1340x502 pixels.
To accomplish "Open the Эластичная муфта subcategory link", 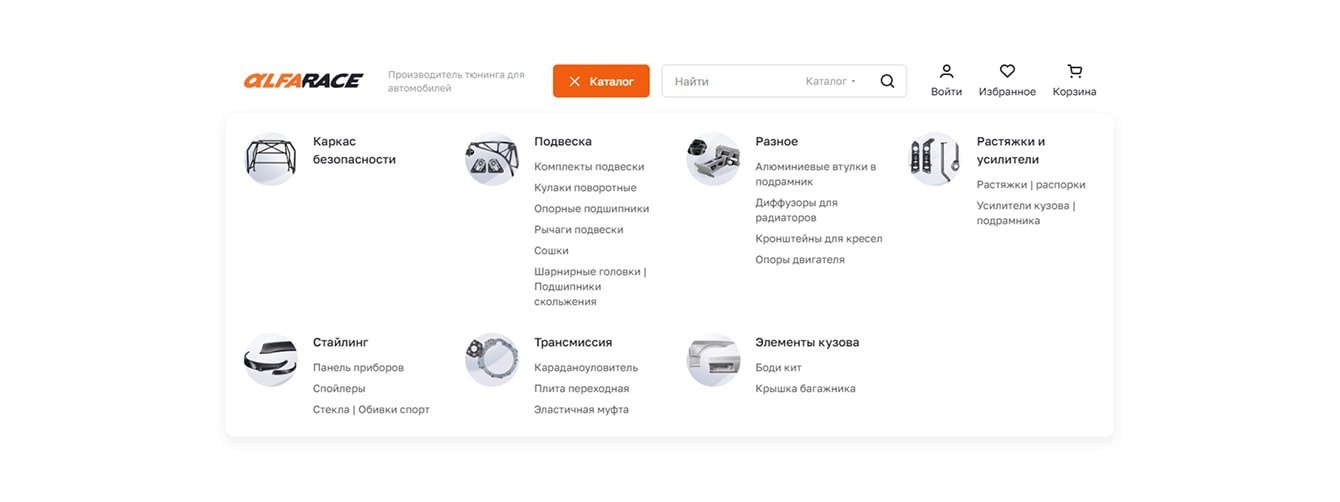I will pos(581,410).
